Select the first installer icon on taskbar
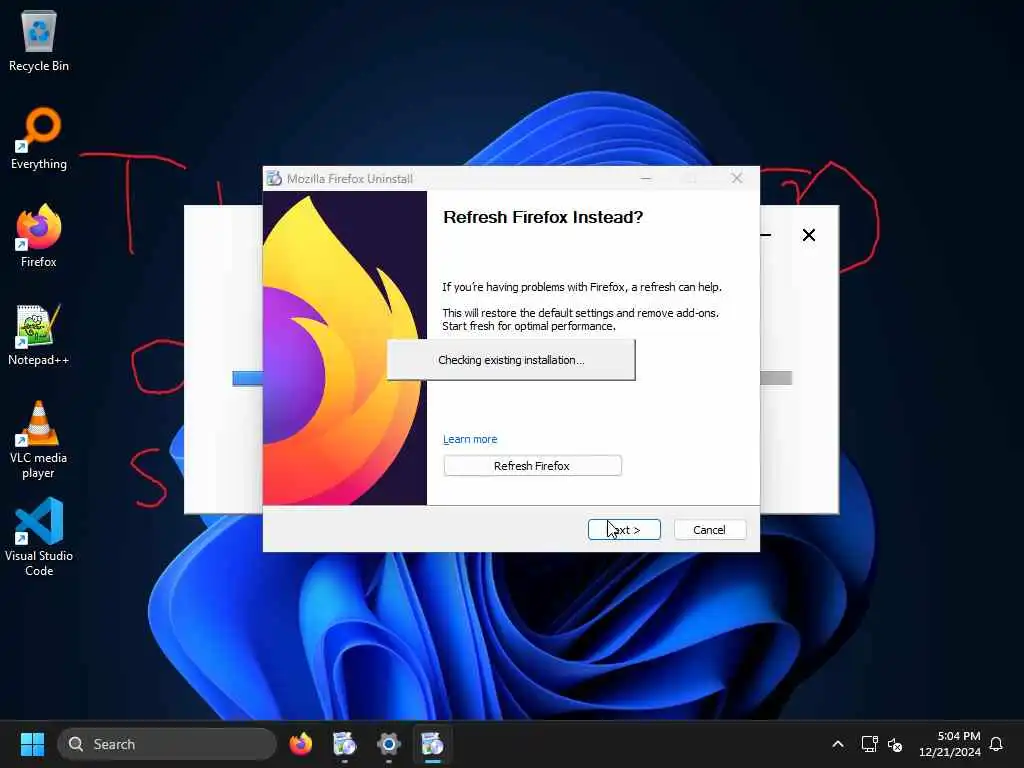 [x=345, y=744]
